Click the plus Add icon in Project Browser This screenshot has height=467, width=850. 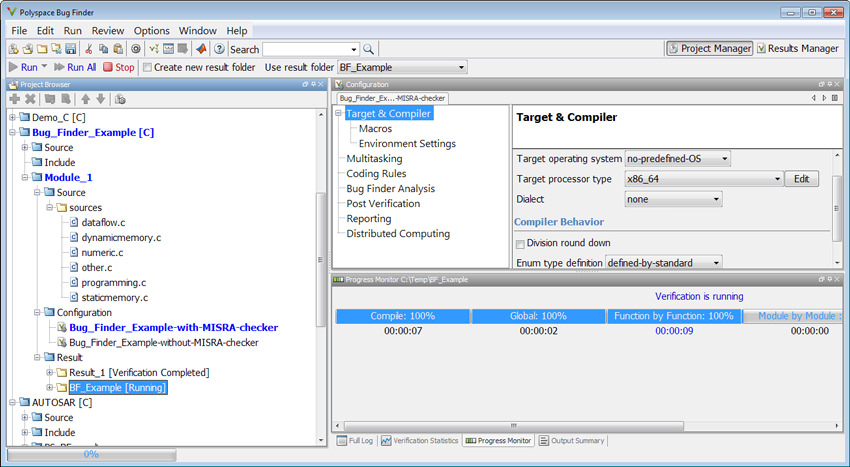point(15,99)
